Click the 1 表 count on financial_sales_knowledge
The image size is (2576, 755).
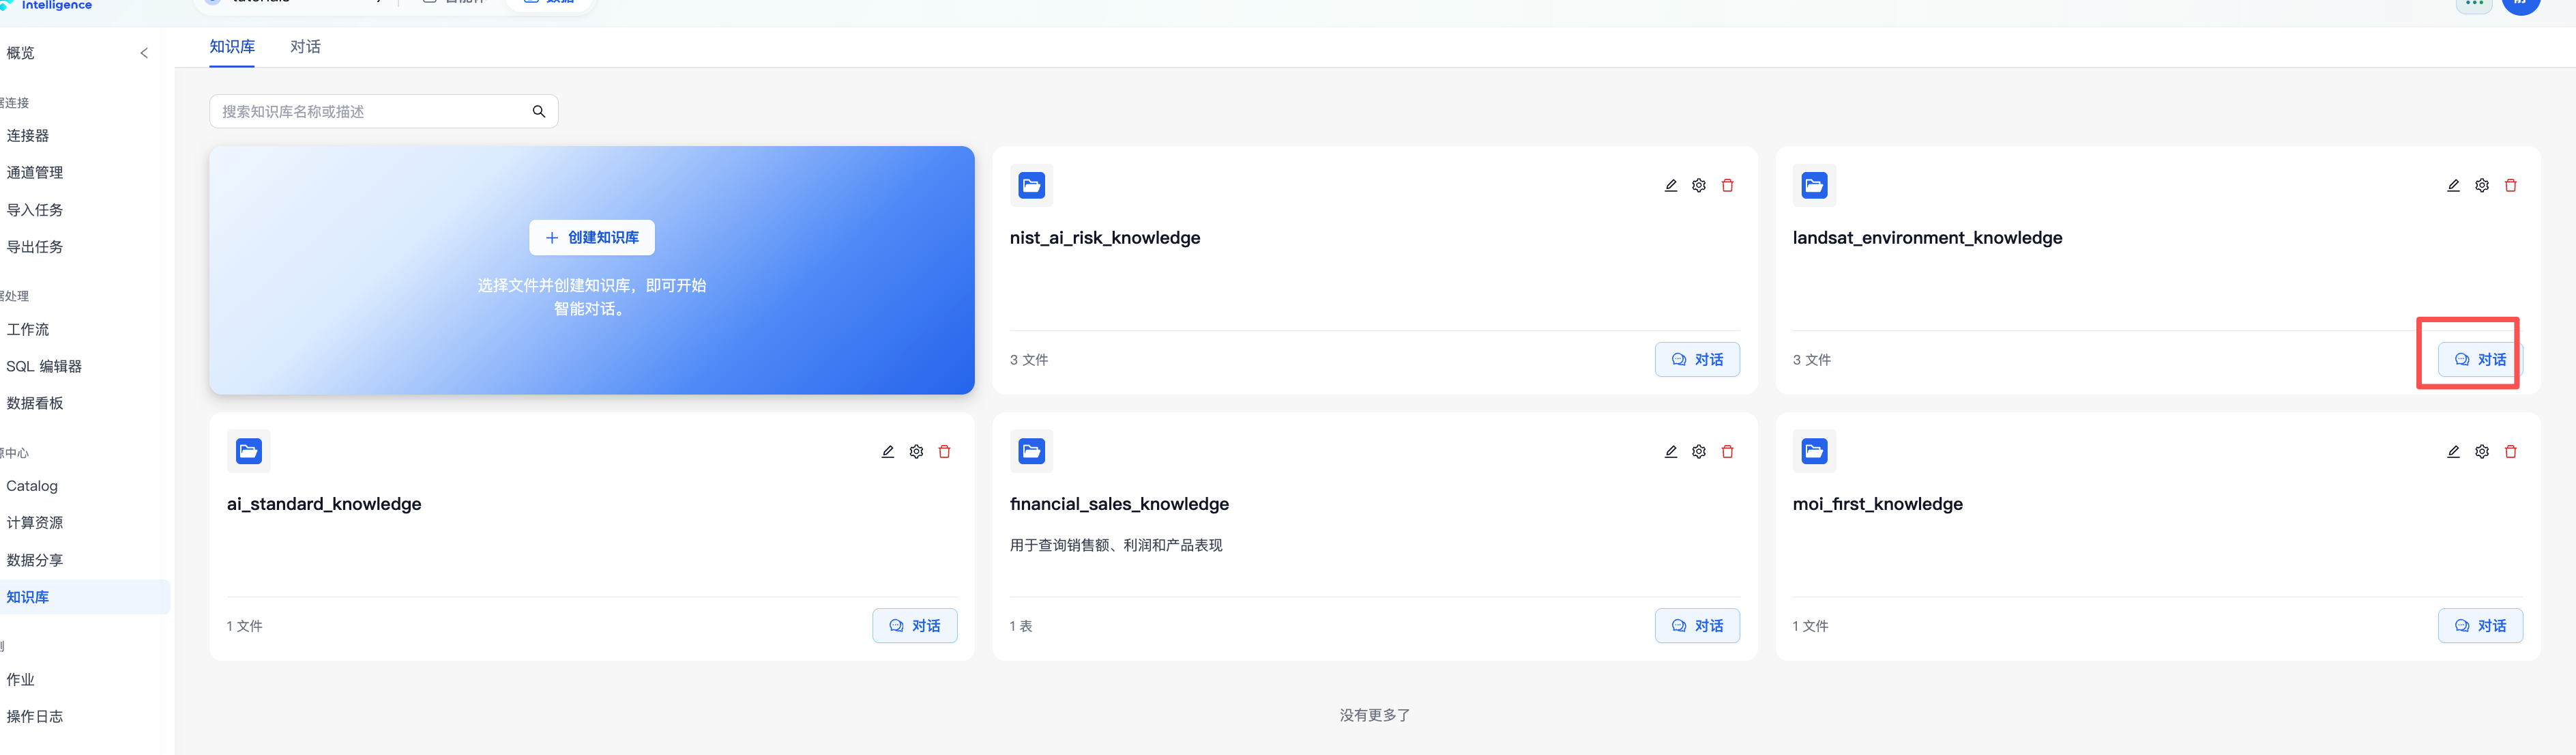click(x=1020, y=626)
